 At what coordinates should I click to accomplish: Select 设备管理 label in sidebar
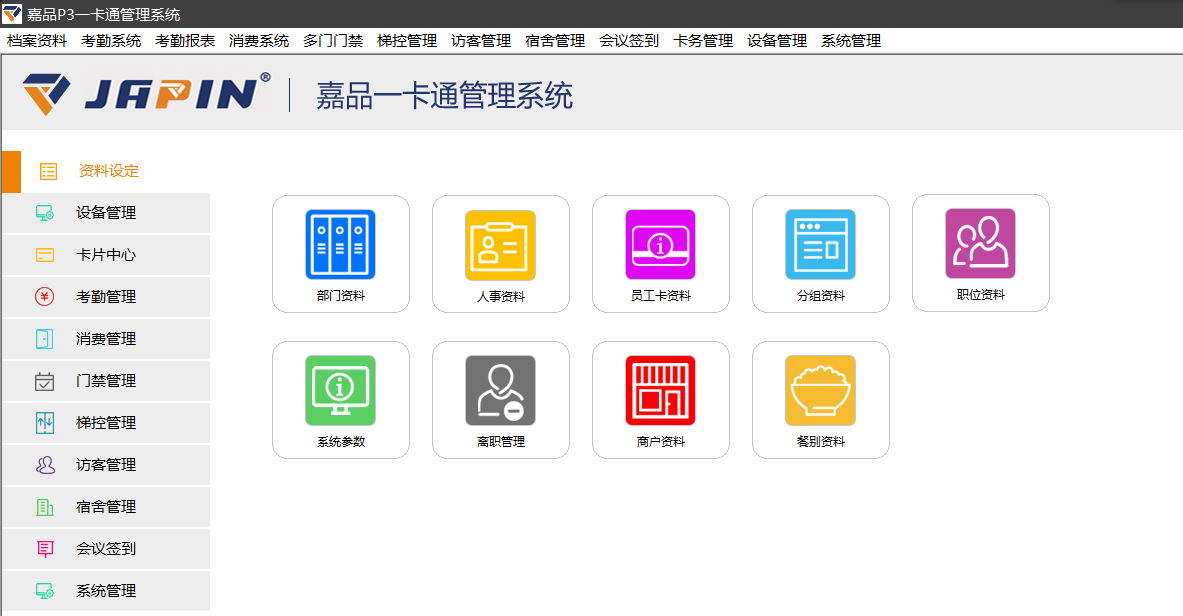[106, 213]
